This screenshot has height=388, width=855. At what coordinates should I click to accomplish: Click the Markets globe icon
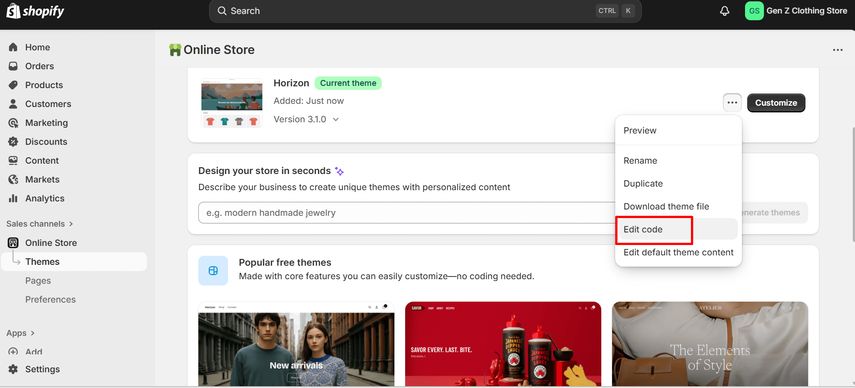tap(13, 179)
